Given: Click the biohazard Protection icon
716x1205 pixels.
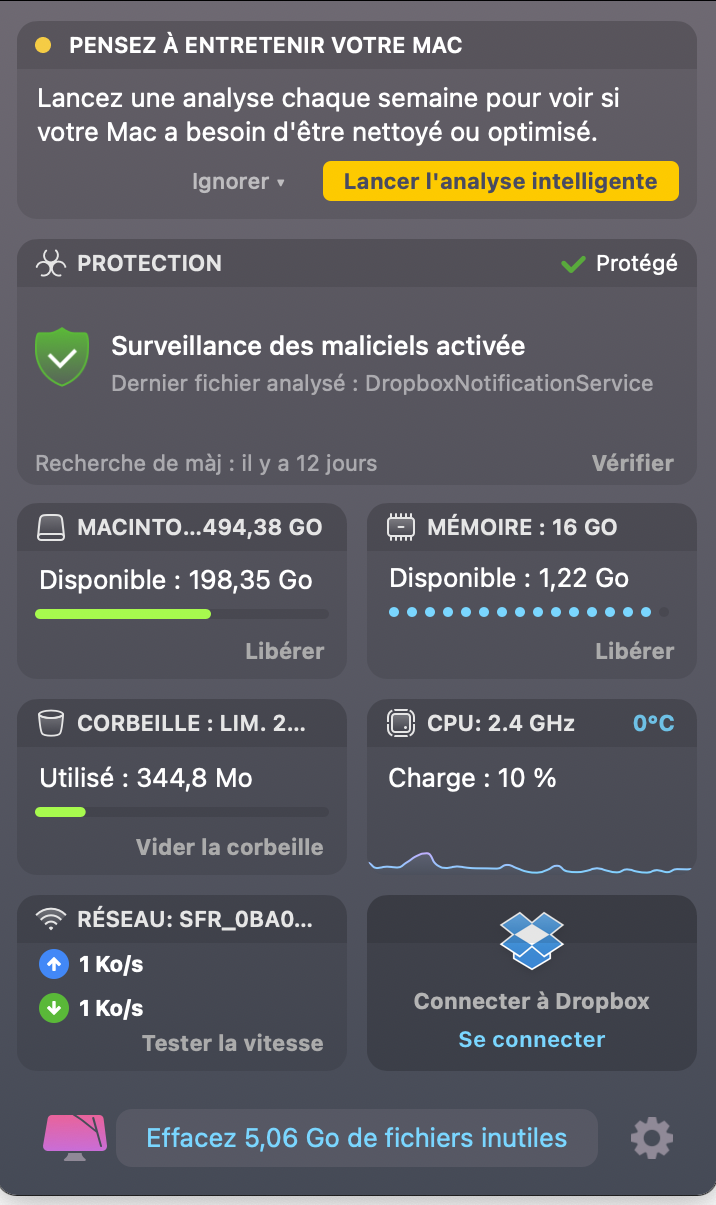Looking at the screenshot, I should (x=51, y=264).
